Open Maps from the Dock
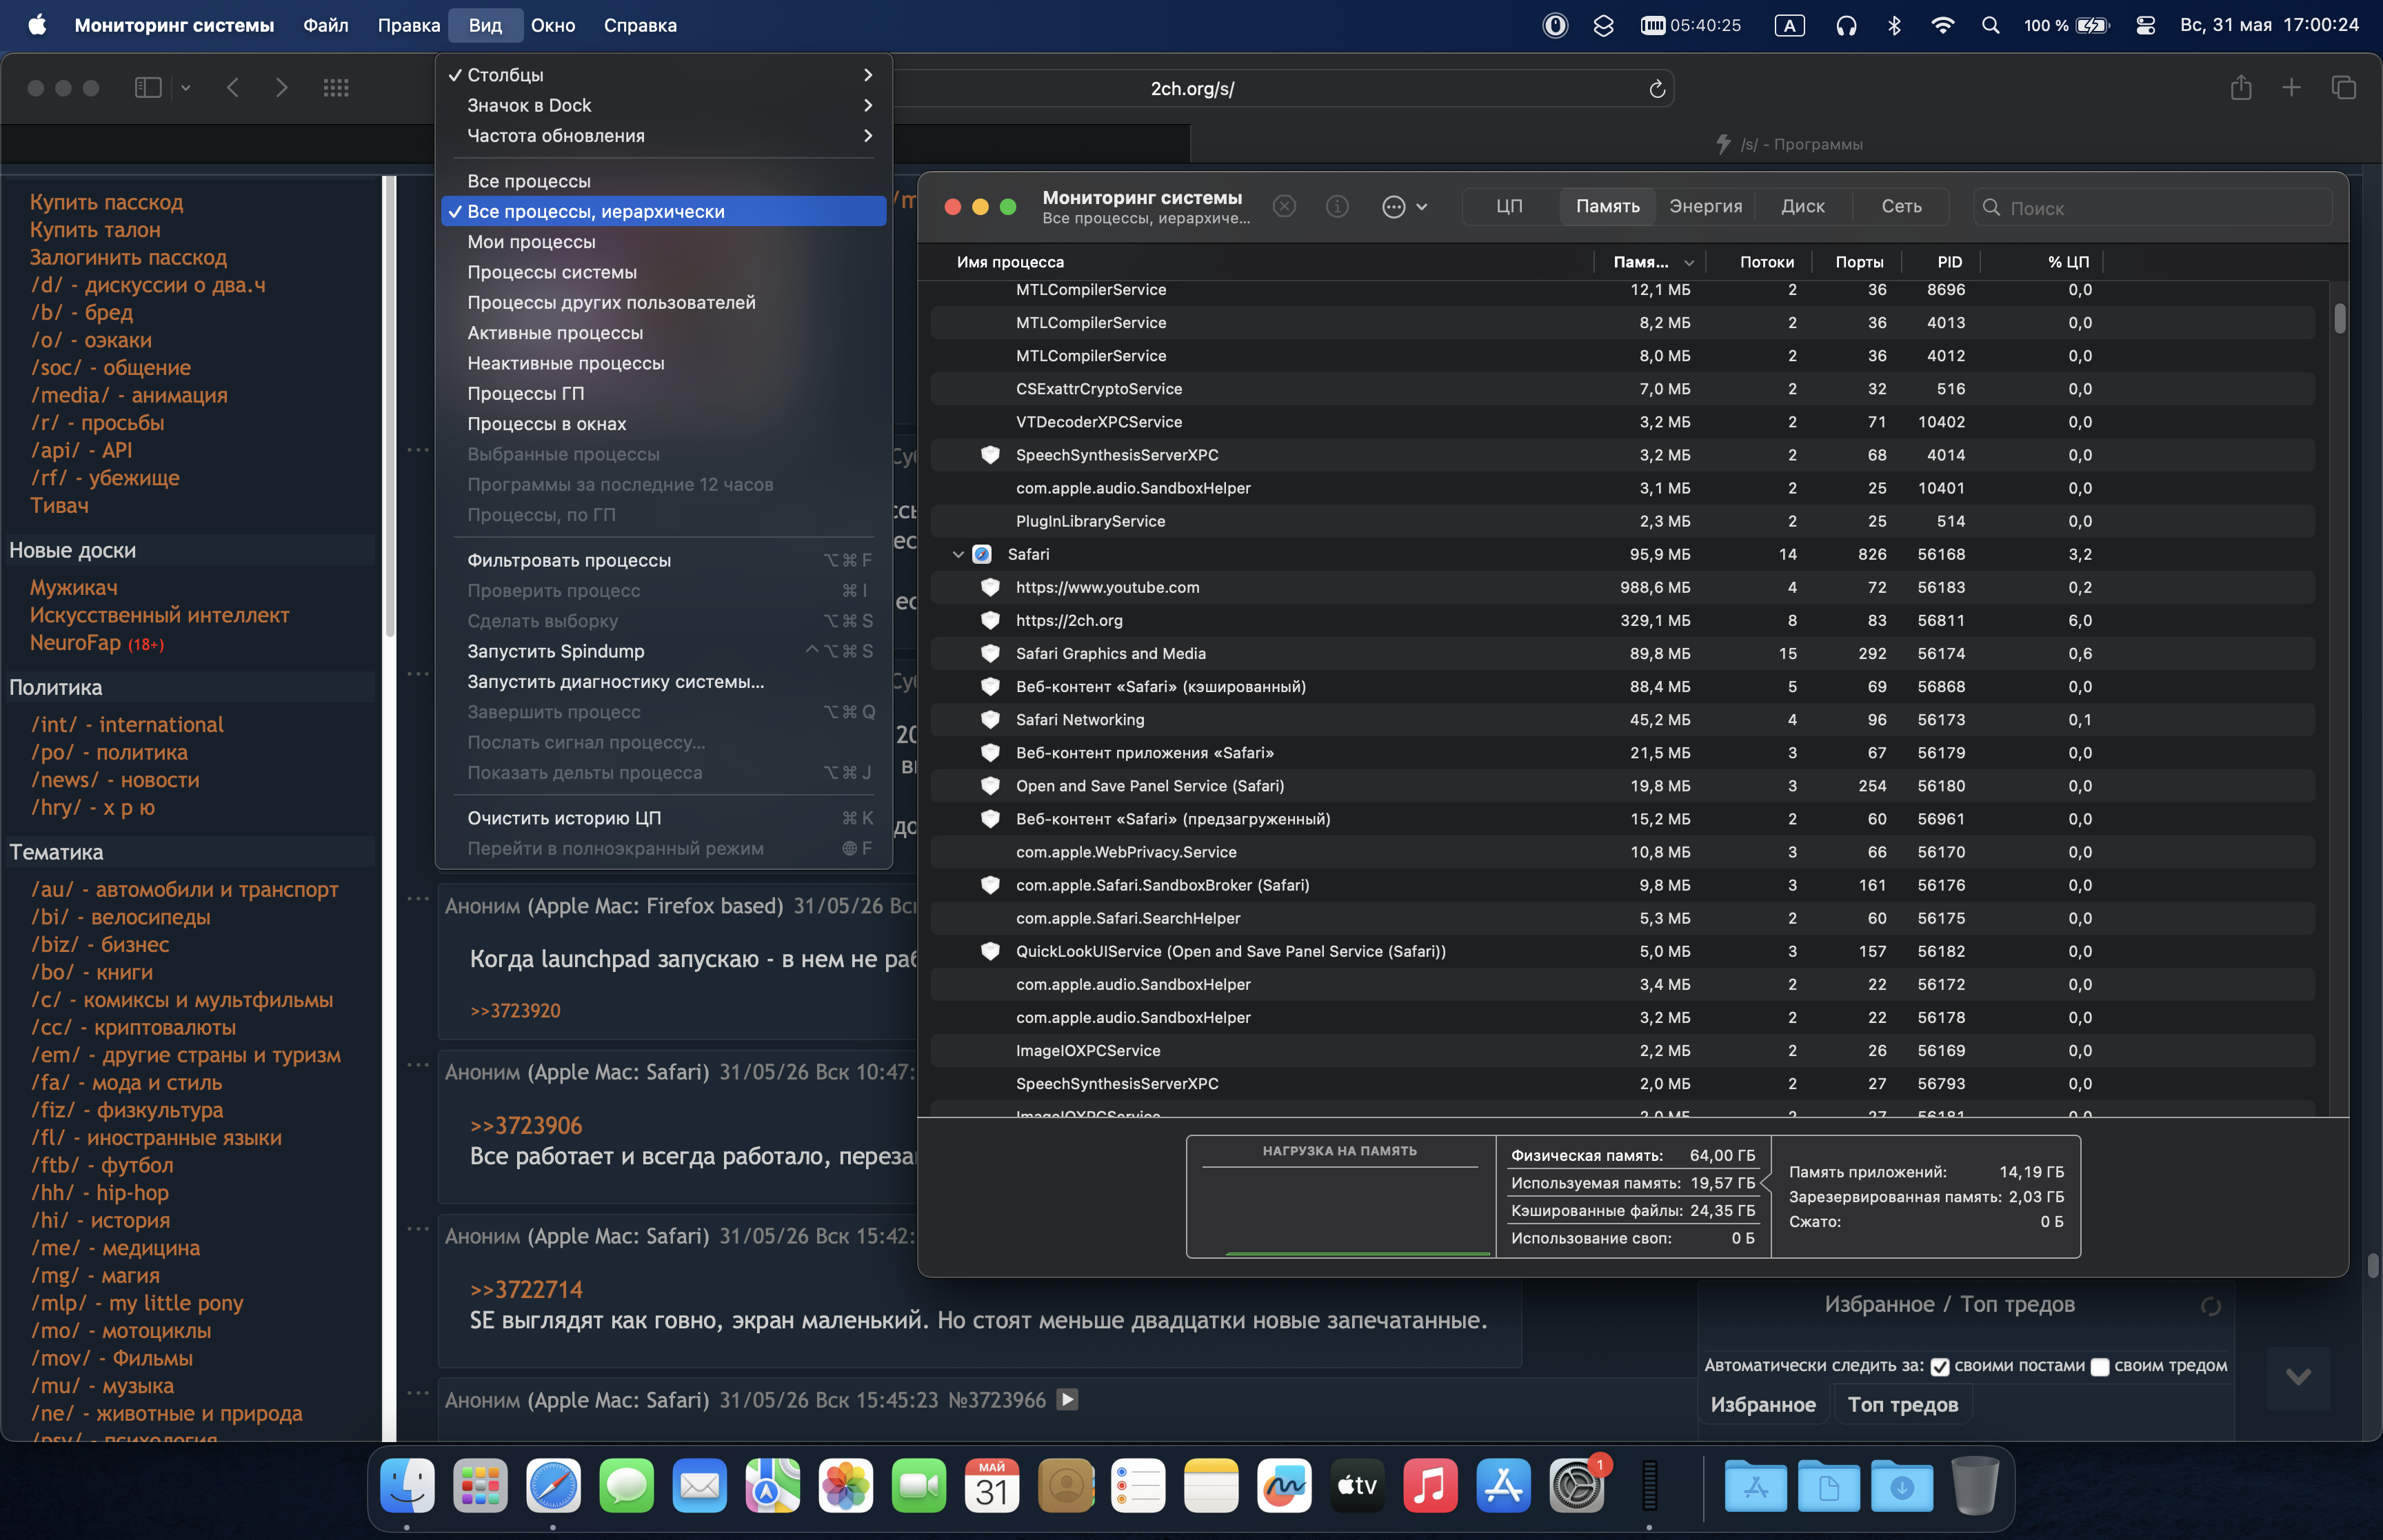The width and height of the screenshot is (2383, 1540). click(772, 1486)
